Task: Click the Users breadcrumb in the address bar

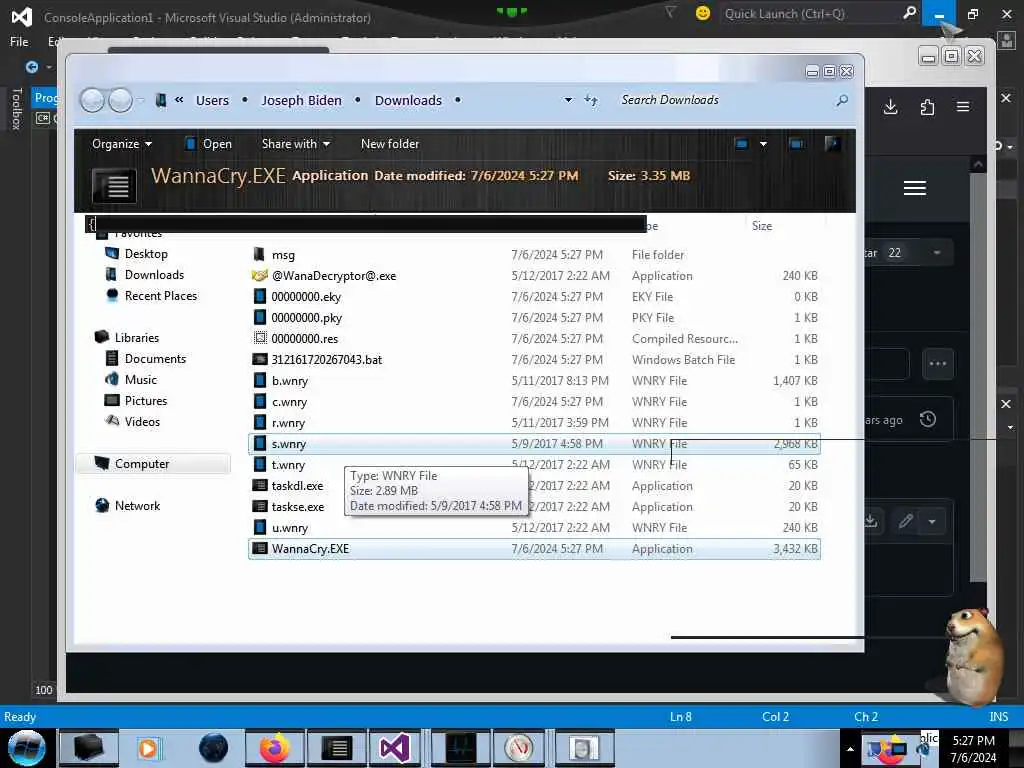Action: [x=212, y=101]
